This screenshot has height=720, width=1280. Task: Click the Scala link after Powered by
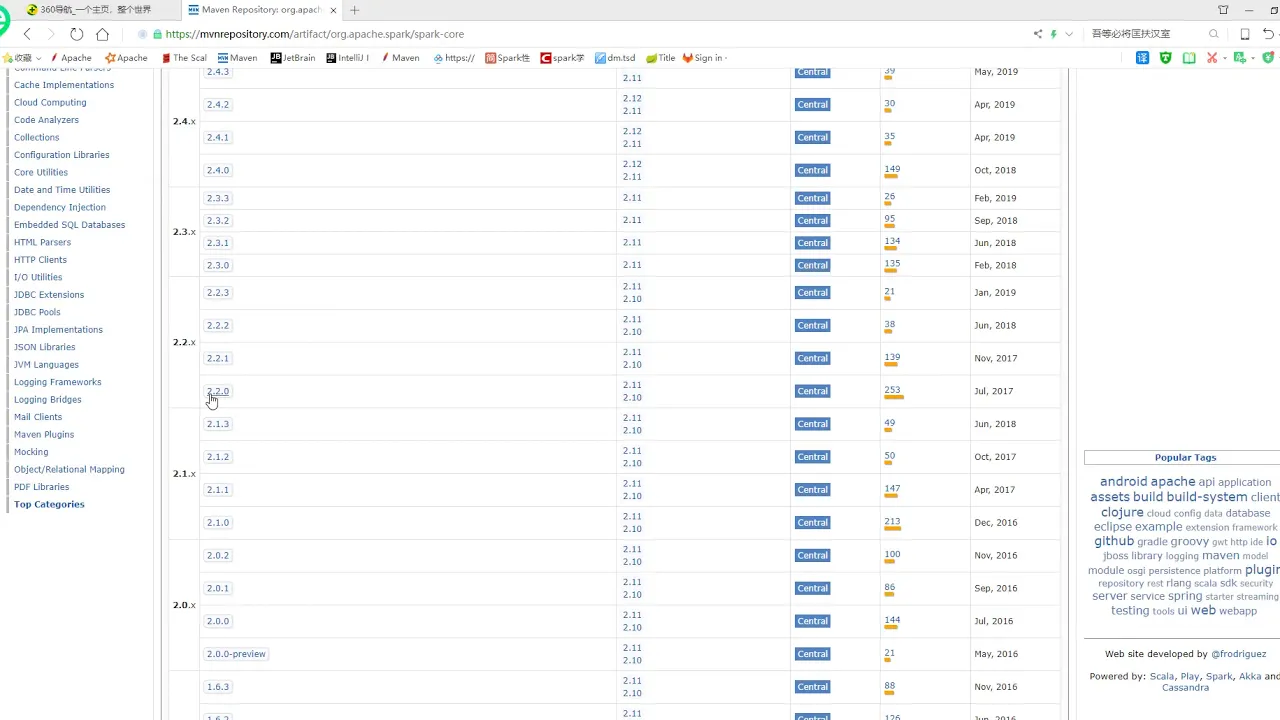pyautogui.click(x=1162, y=676)
